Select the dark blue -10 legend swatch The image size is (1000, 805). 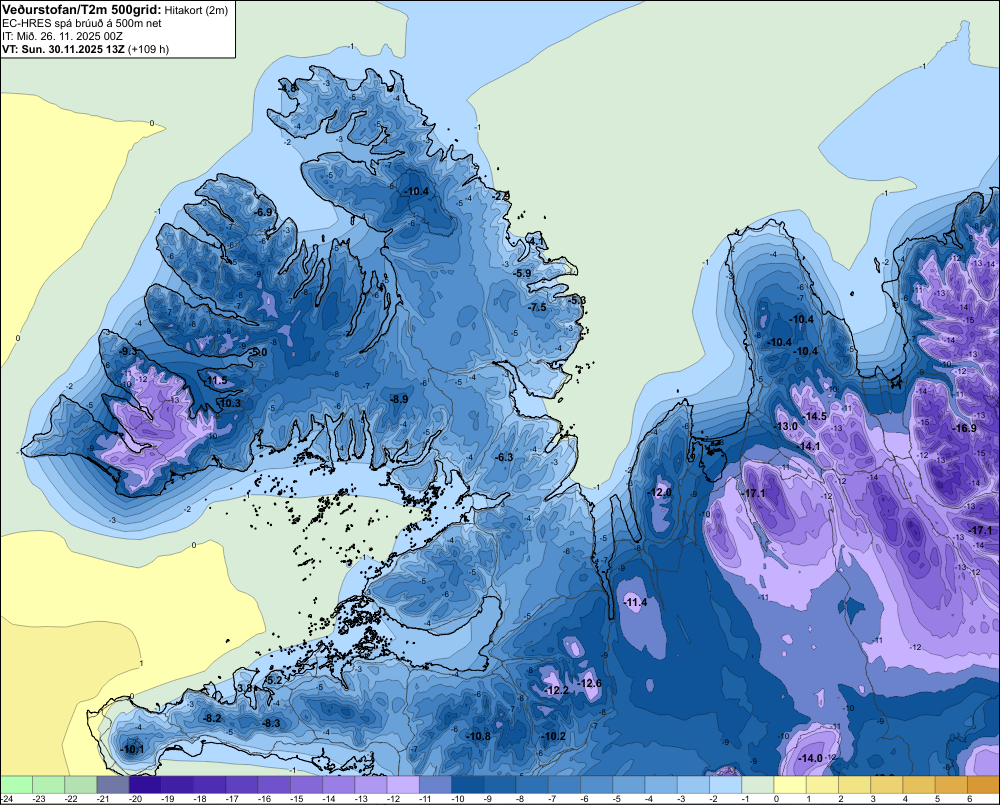pyautogui.click(x=467, y=784)
